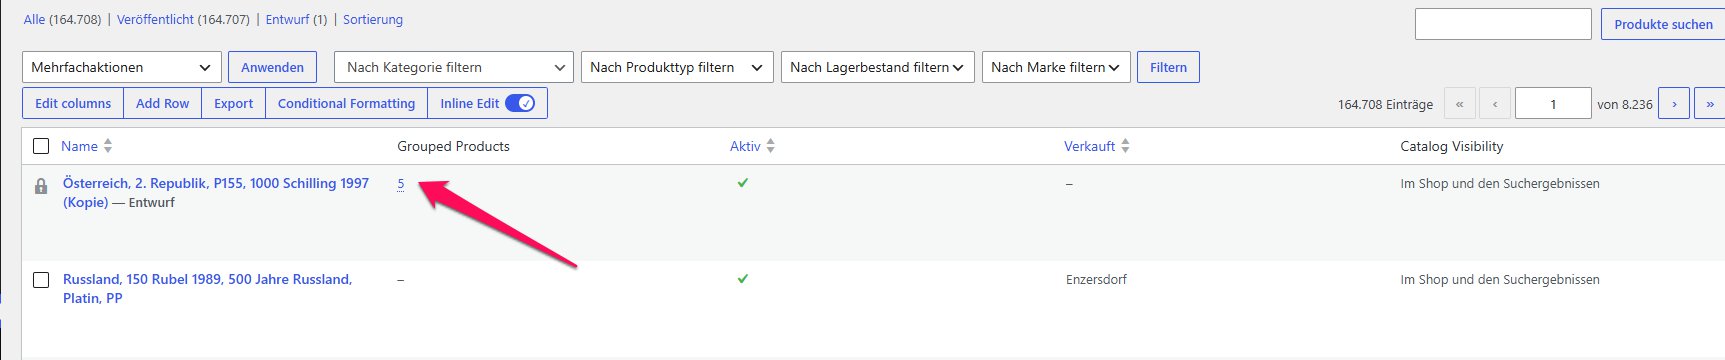The image size is (1725, 360).
Task: Toggle the Inline Edit switch
Action: tap(520, 103)
